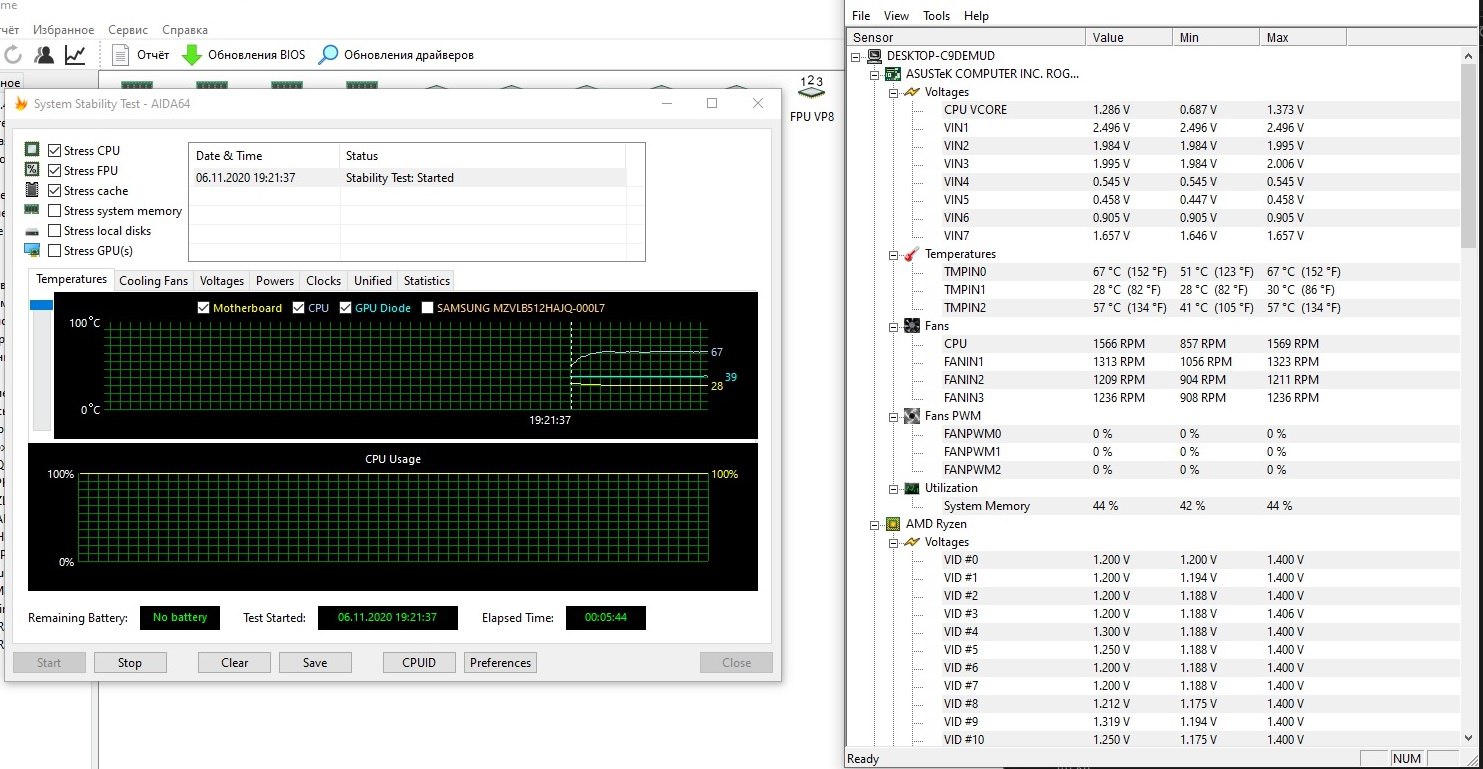Uncheck the Stress FPU checkbox
This screenshot has height=769, width=1483.
coord(55,170)
